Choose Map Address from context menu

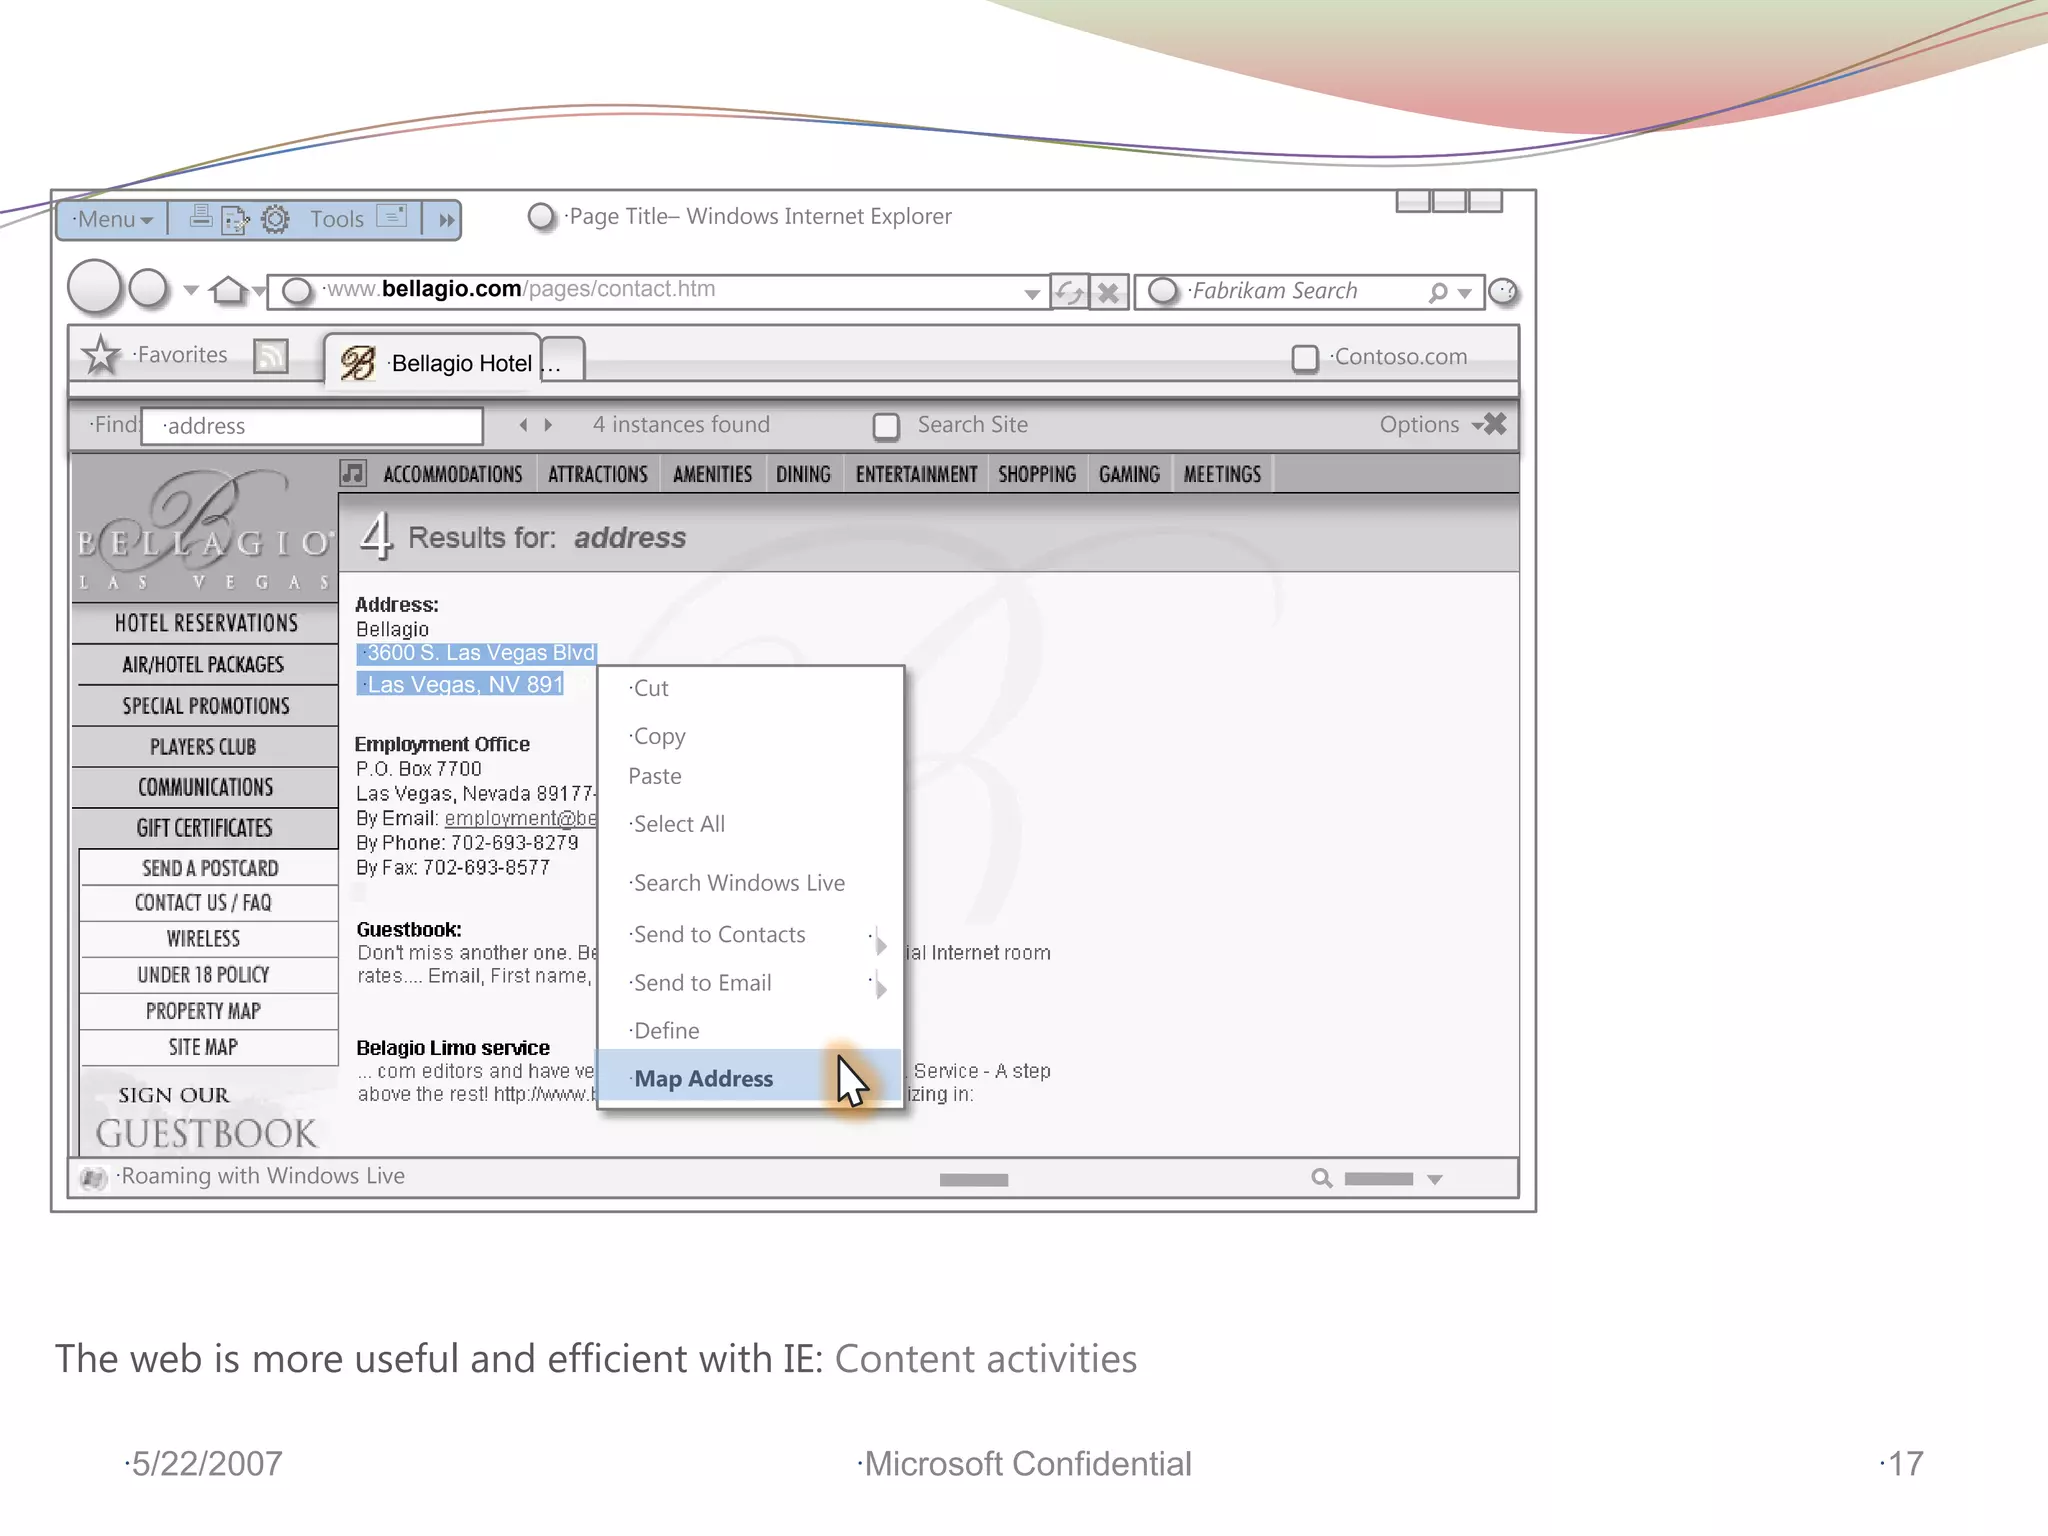click(x=750, y=1078)
